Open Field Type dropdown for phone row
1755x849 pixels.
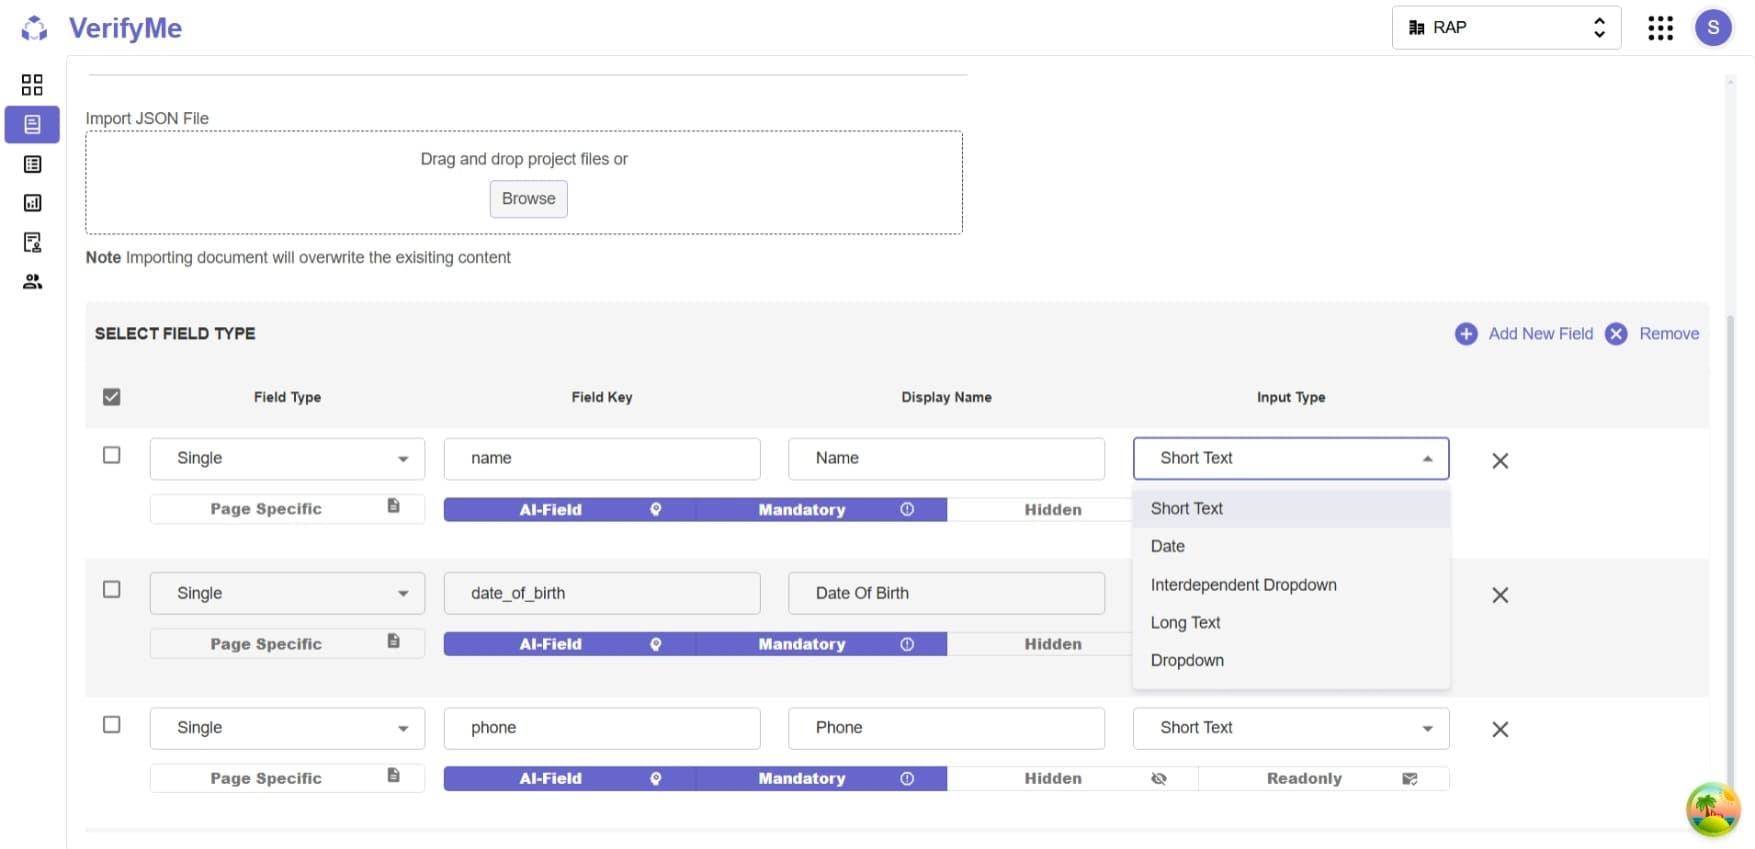(287, 728)
